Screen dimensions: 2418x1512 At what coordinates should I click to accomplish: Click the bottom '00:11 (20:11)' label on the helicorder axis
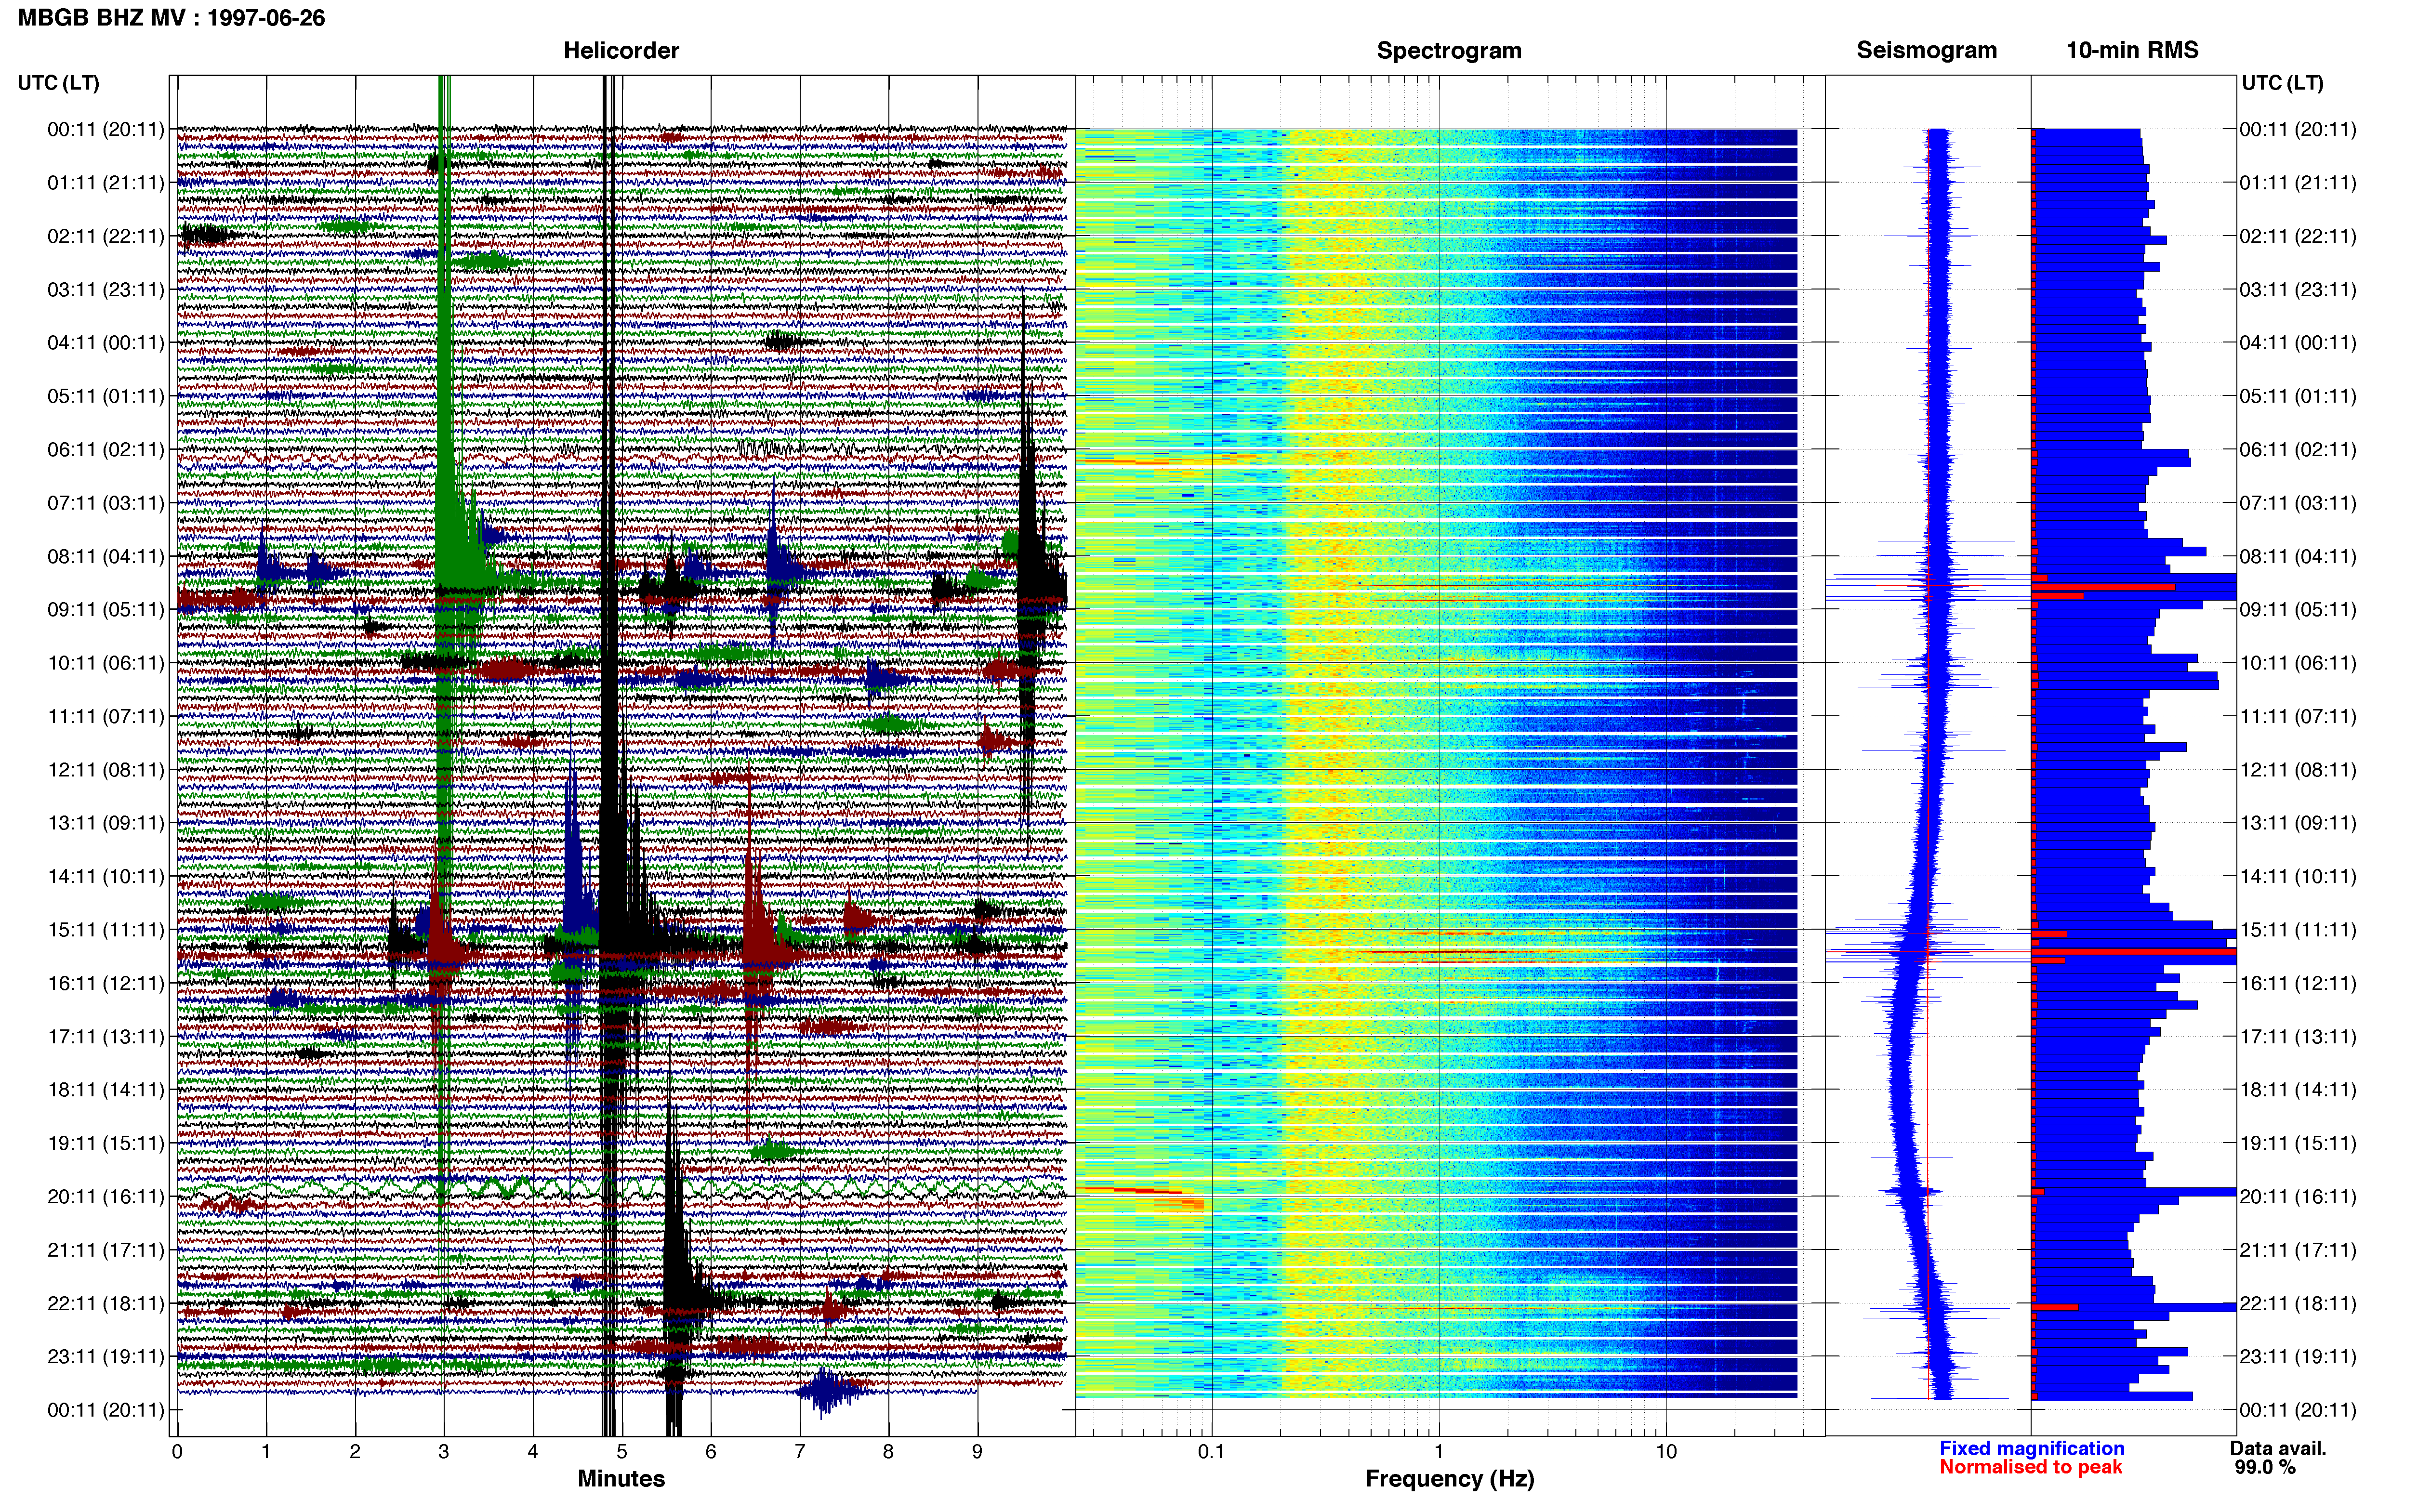pos(106,1410)
